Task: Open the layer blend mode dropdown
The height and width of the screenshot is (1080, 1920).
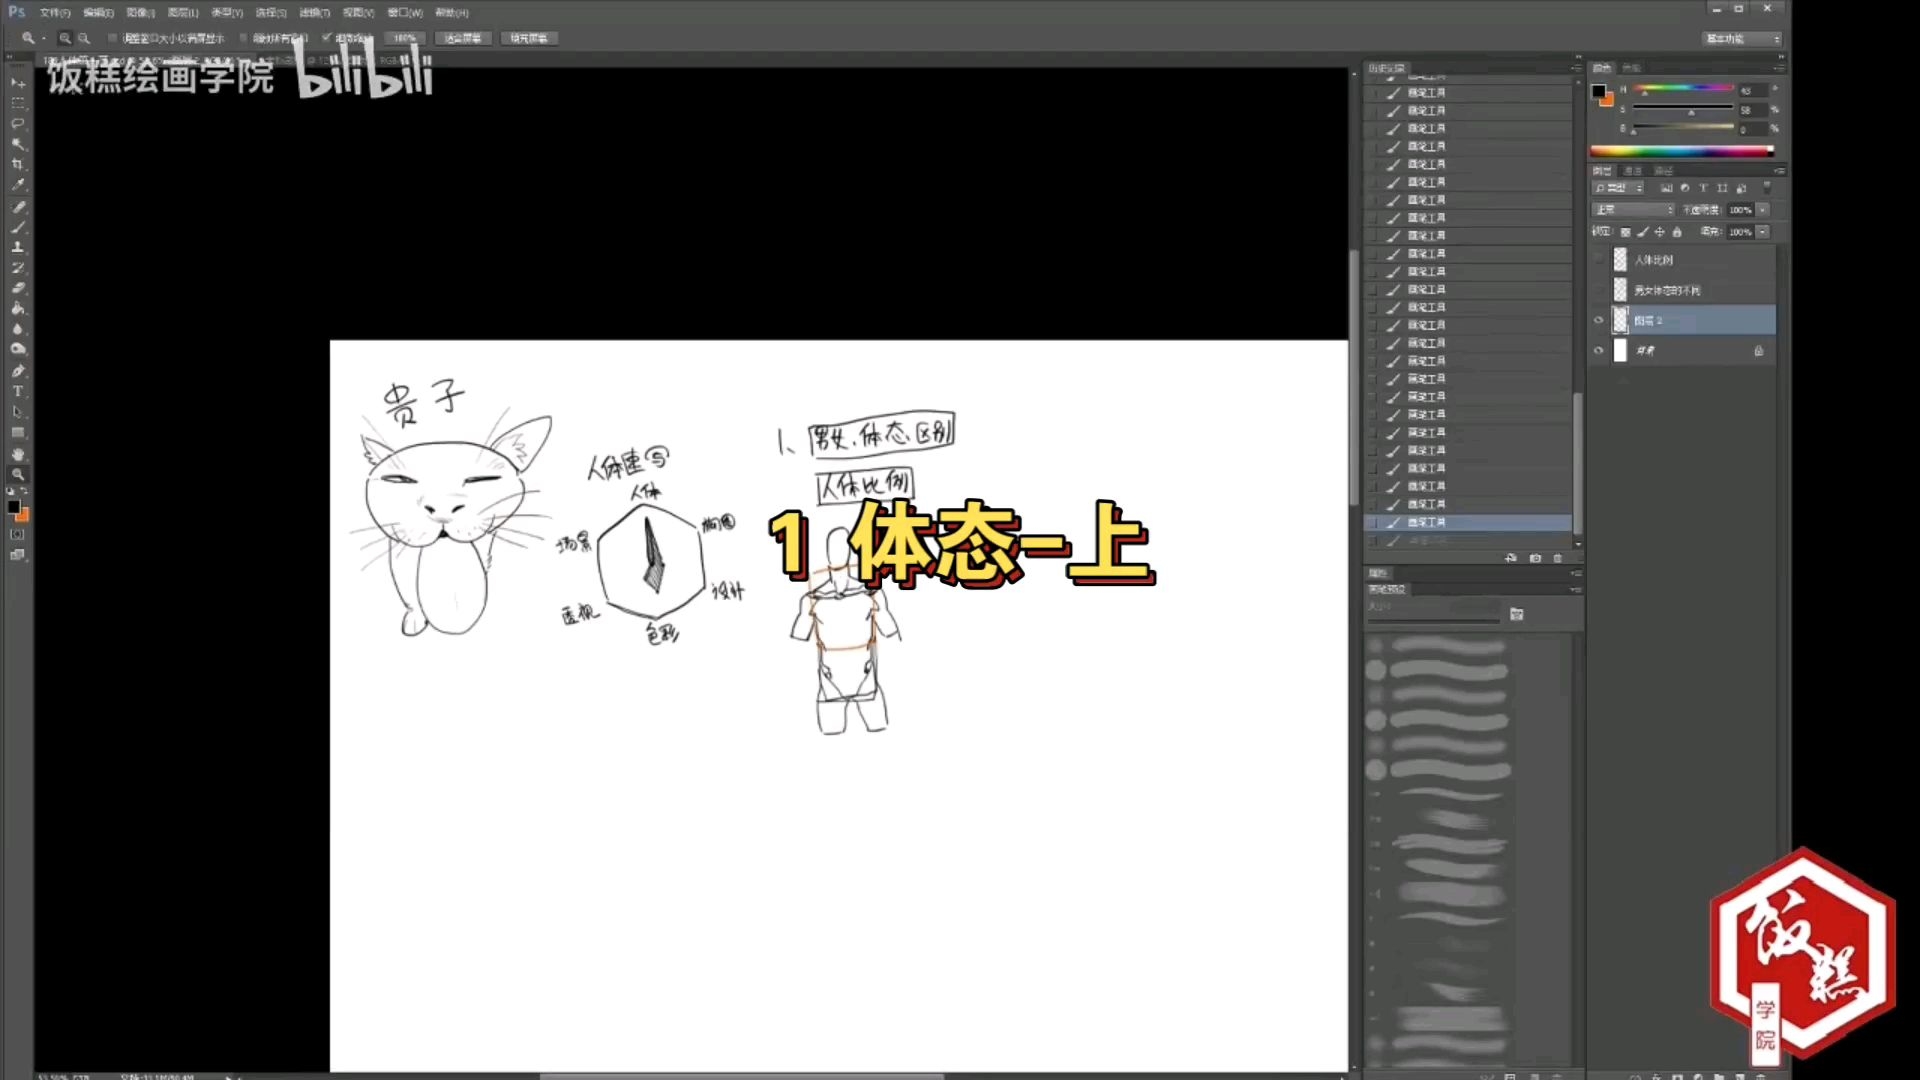Action: 1632,210
